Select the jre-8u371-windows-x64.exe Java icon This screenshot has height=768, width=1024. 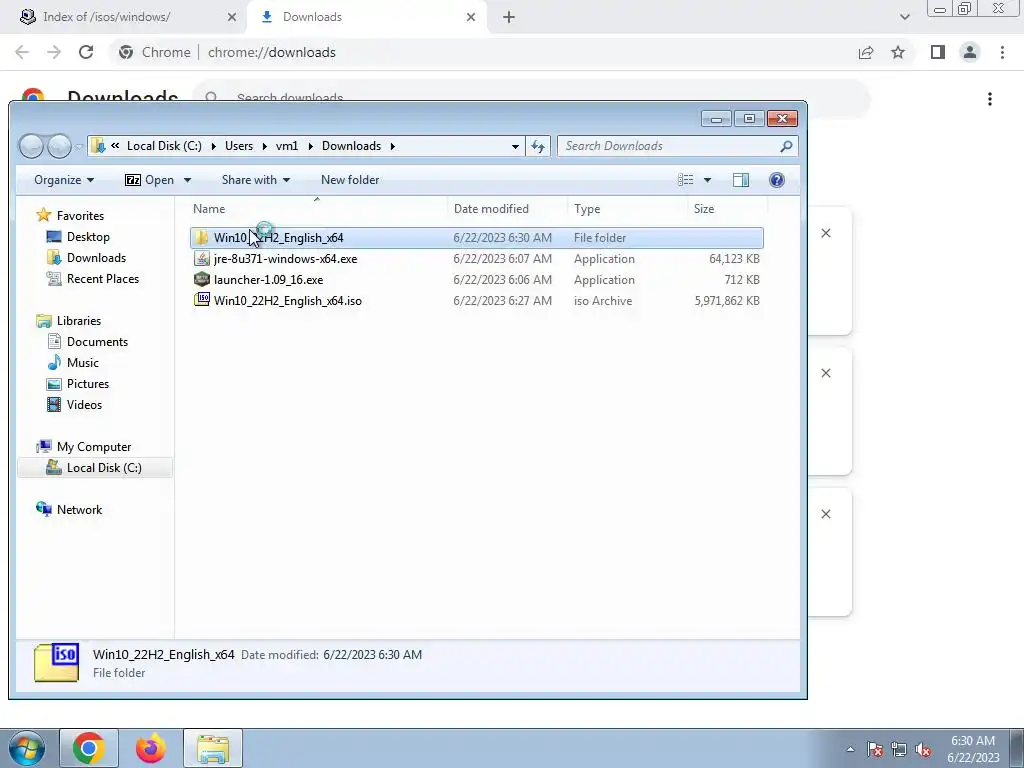pos(202,259)
